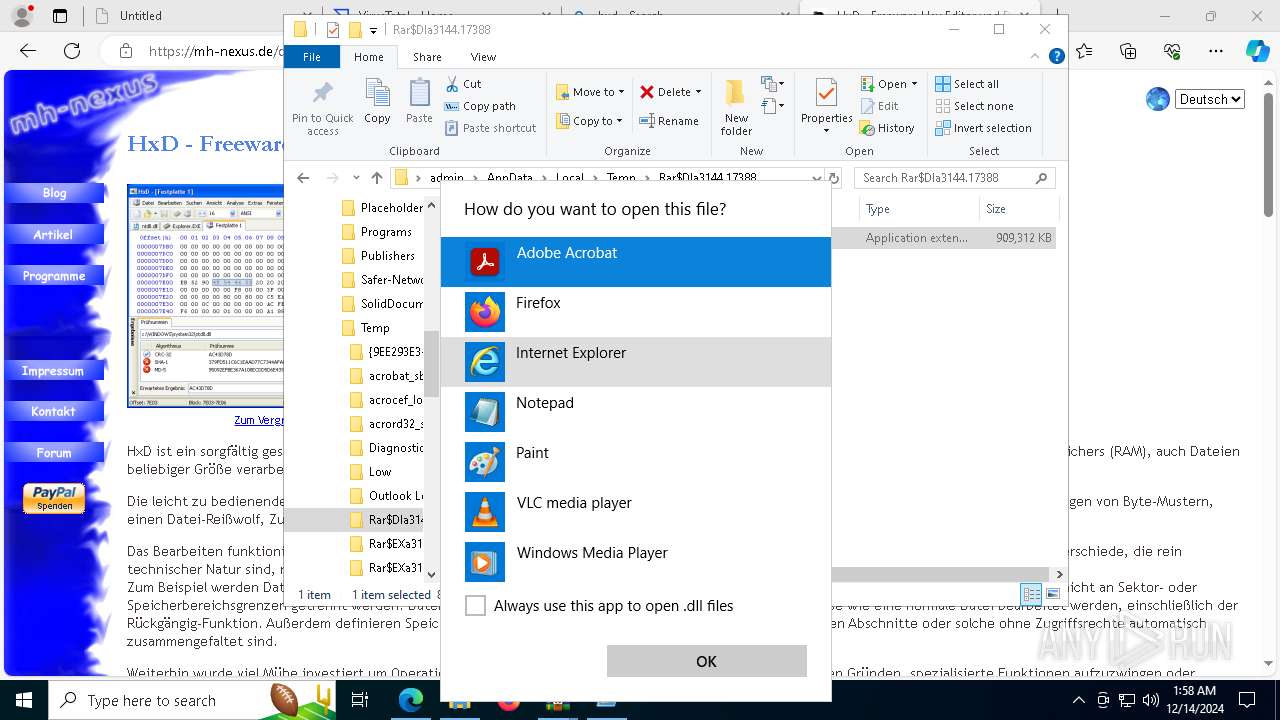
Task: Select the Programs folder in tree
Action: [x=378, y=232]
